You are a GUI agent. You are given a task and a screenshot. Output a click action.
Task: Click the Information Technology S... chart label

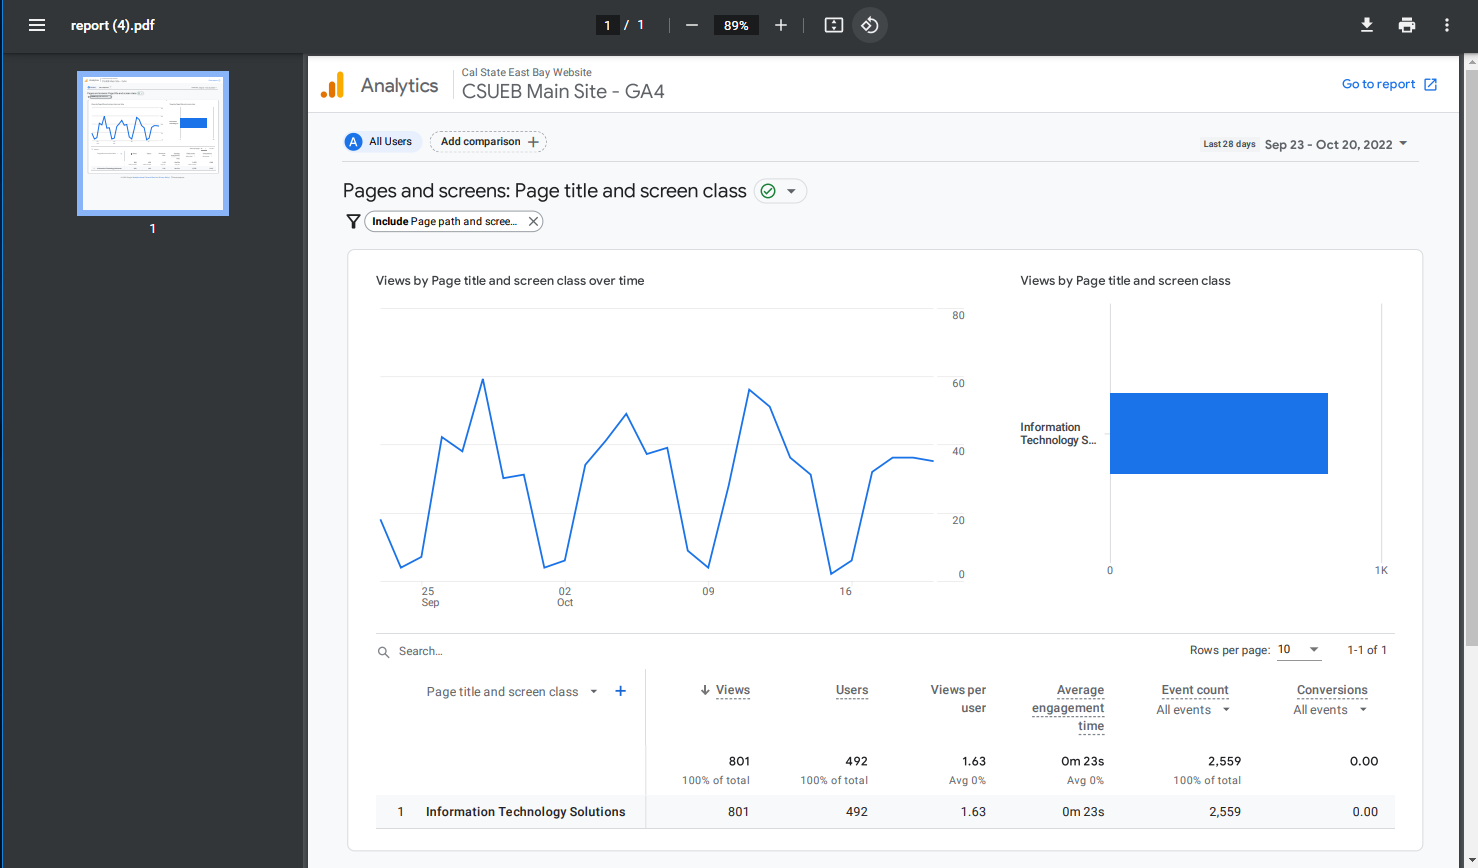pos(1058,433)
